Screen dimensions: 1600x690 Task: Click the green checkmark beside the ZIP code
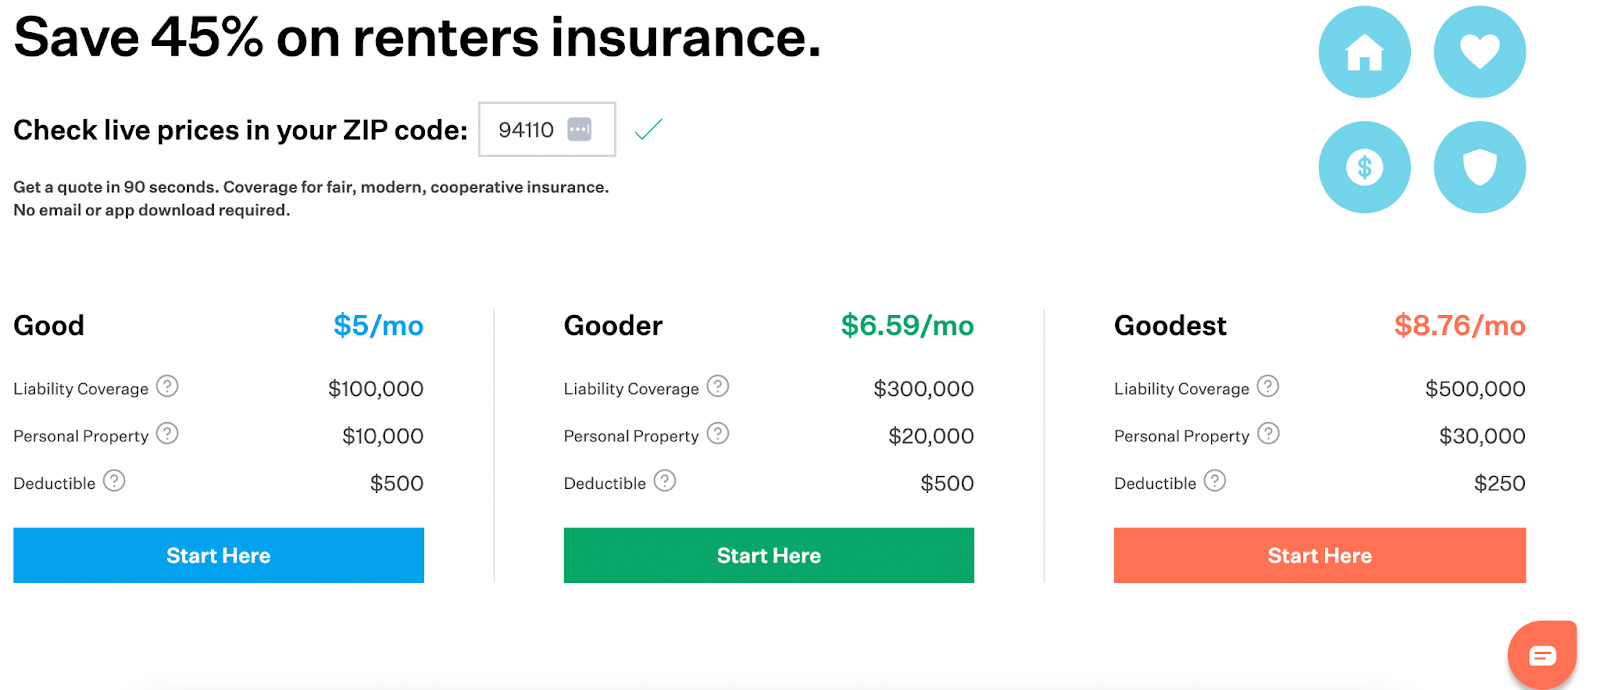click(x=647, y=129)
